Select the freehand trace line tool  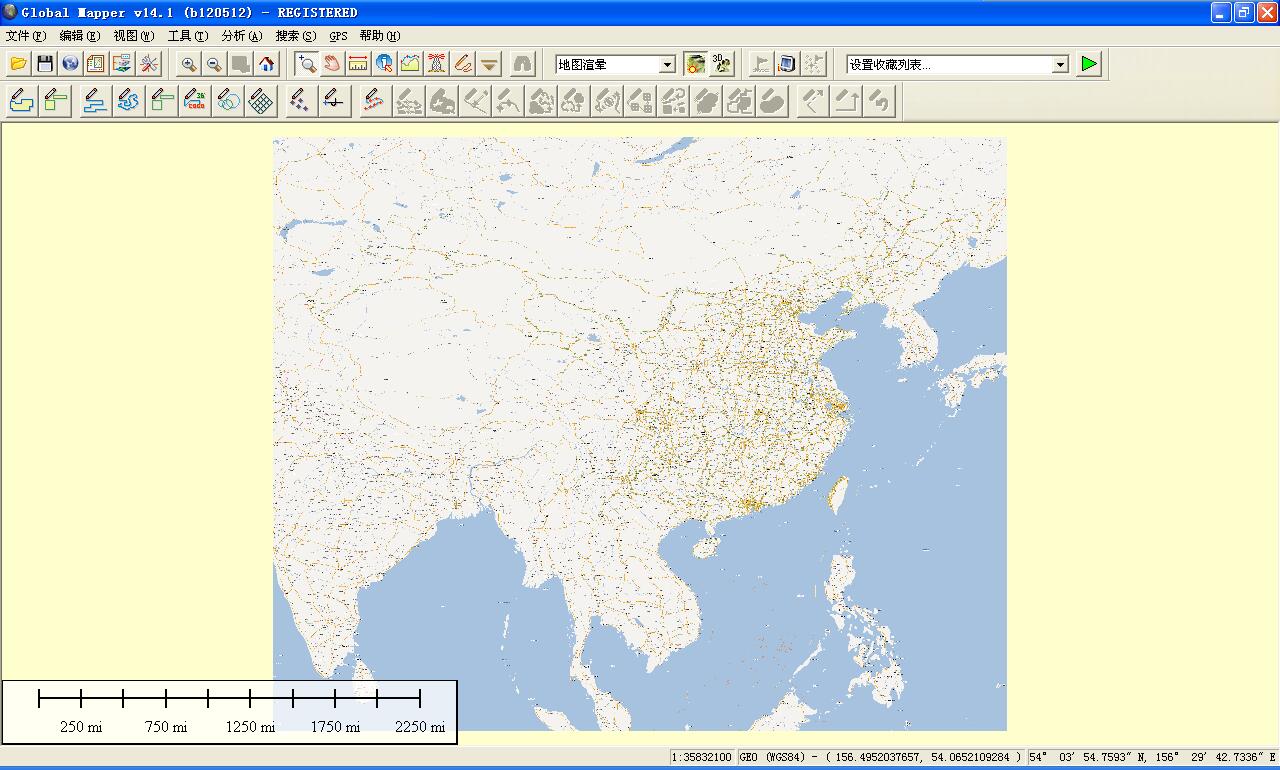point(128,101)
